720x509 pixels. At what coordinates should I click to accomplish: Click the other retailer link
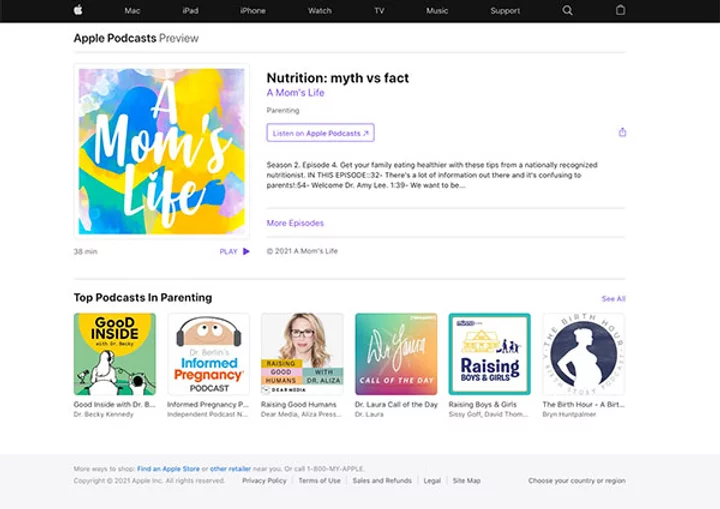[231, 469]
